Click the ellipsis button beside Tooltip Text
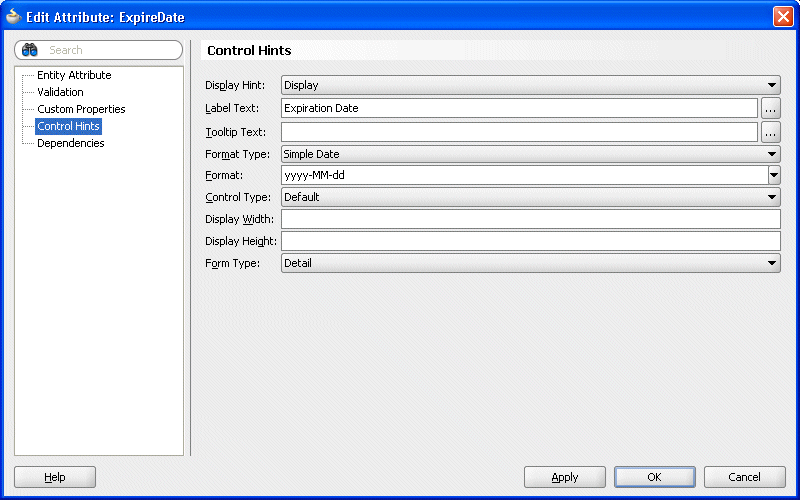Viewport: 800px width, 500px height. tap(770, 133)
